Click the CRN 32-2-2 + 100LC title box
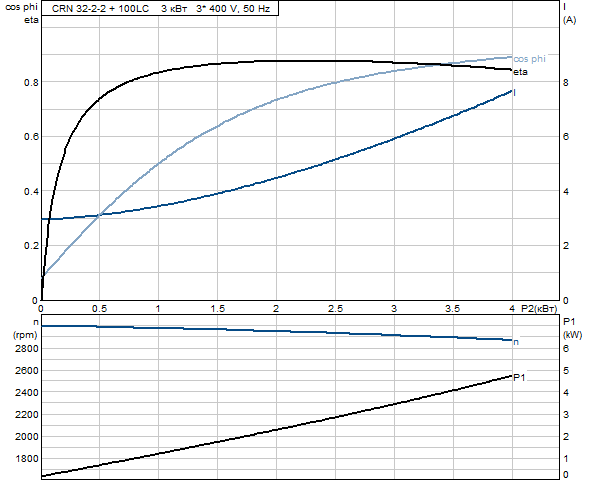Image resolution: width=592 pixels, height=480 pixels. pos(160,8)
